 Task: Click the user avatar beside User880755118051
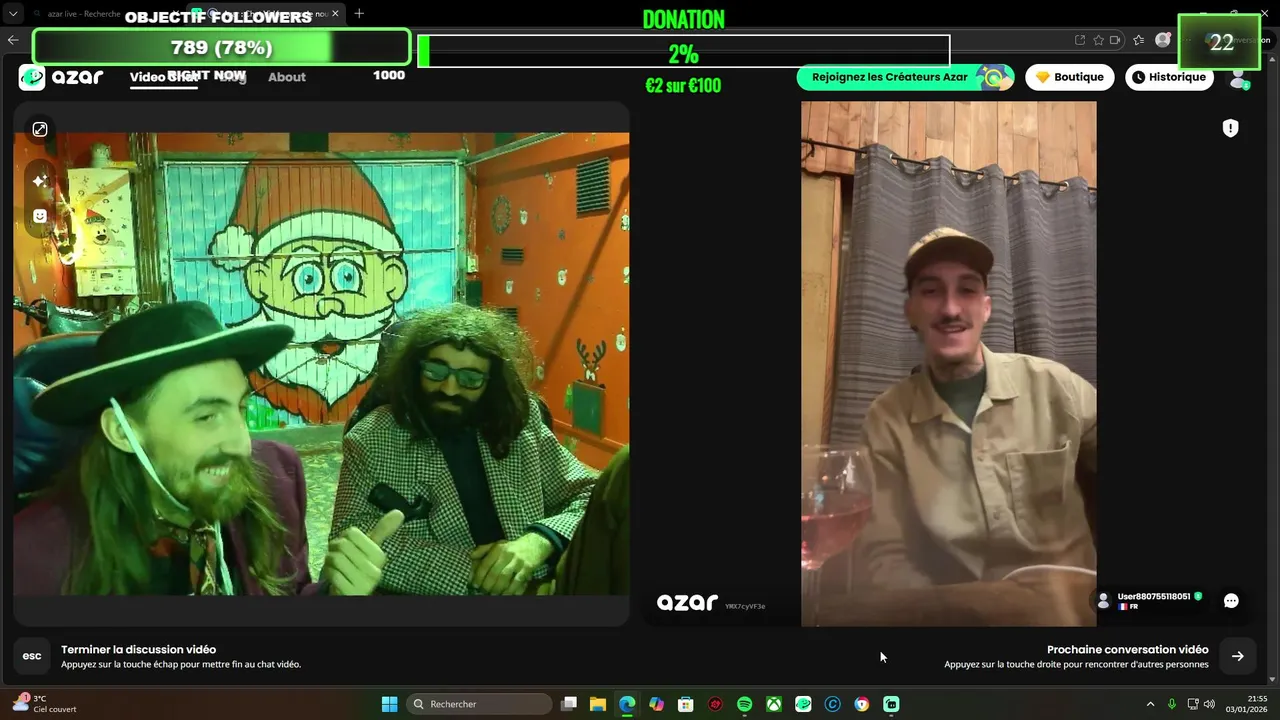click(x=1104, y=601)
